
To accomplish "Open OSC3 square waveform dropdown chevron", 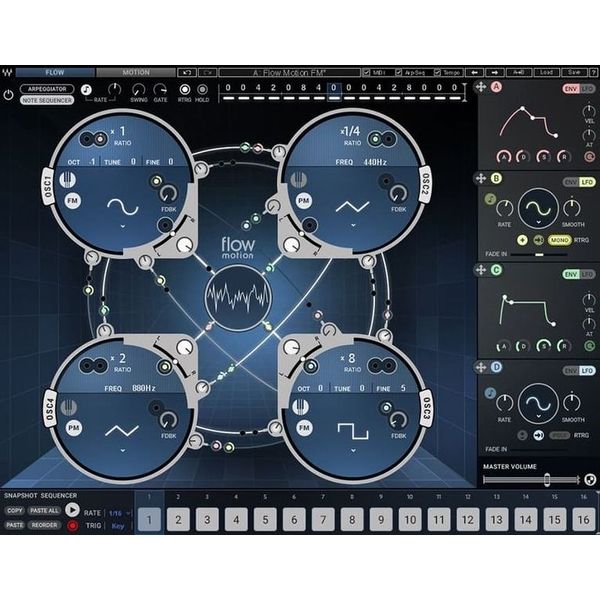I will coord(353,450).
